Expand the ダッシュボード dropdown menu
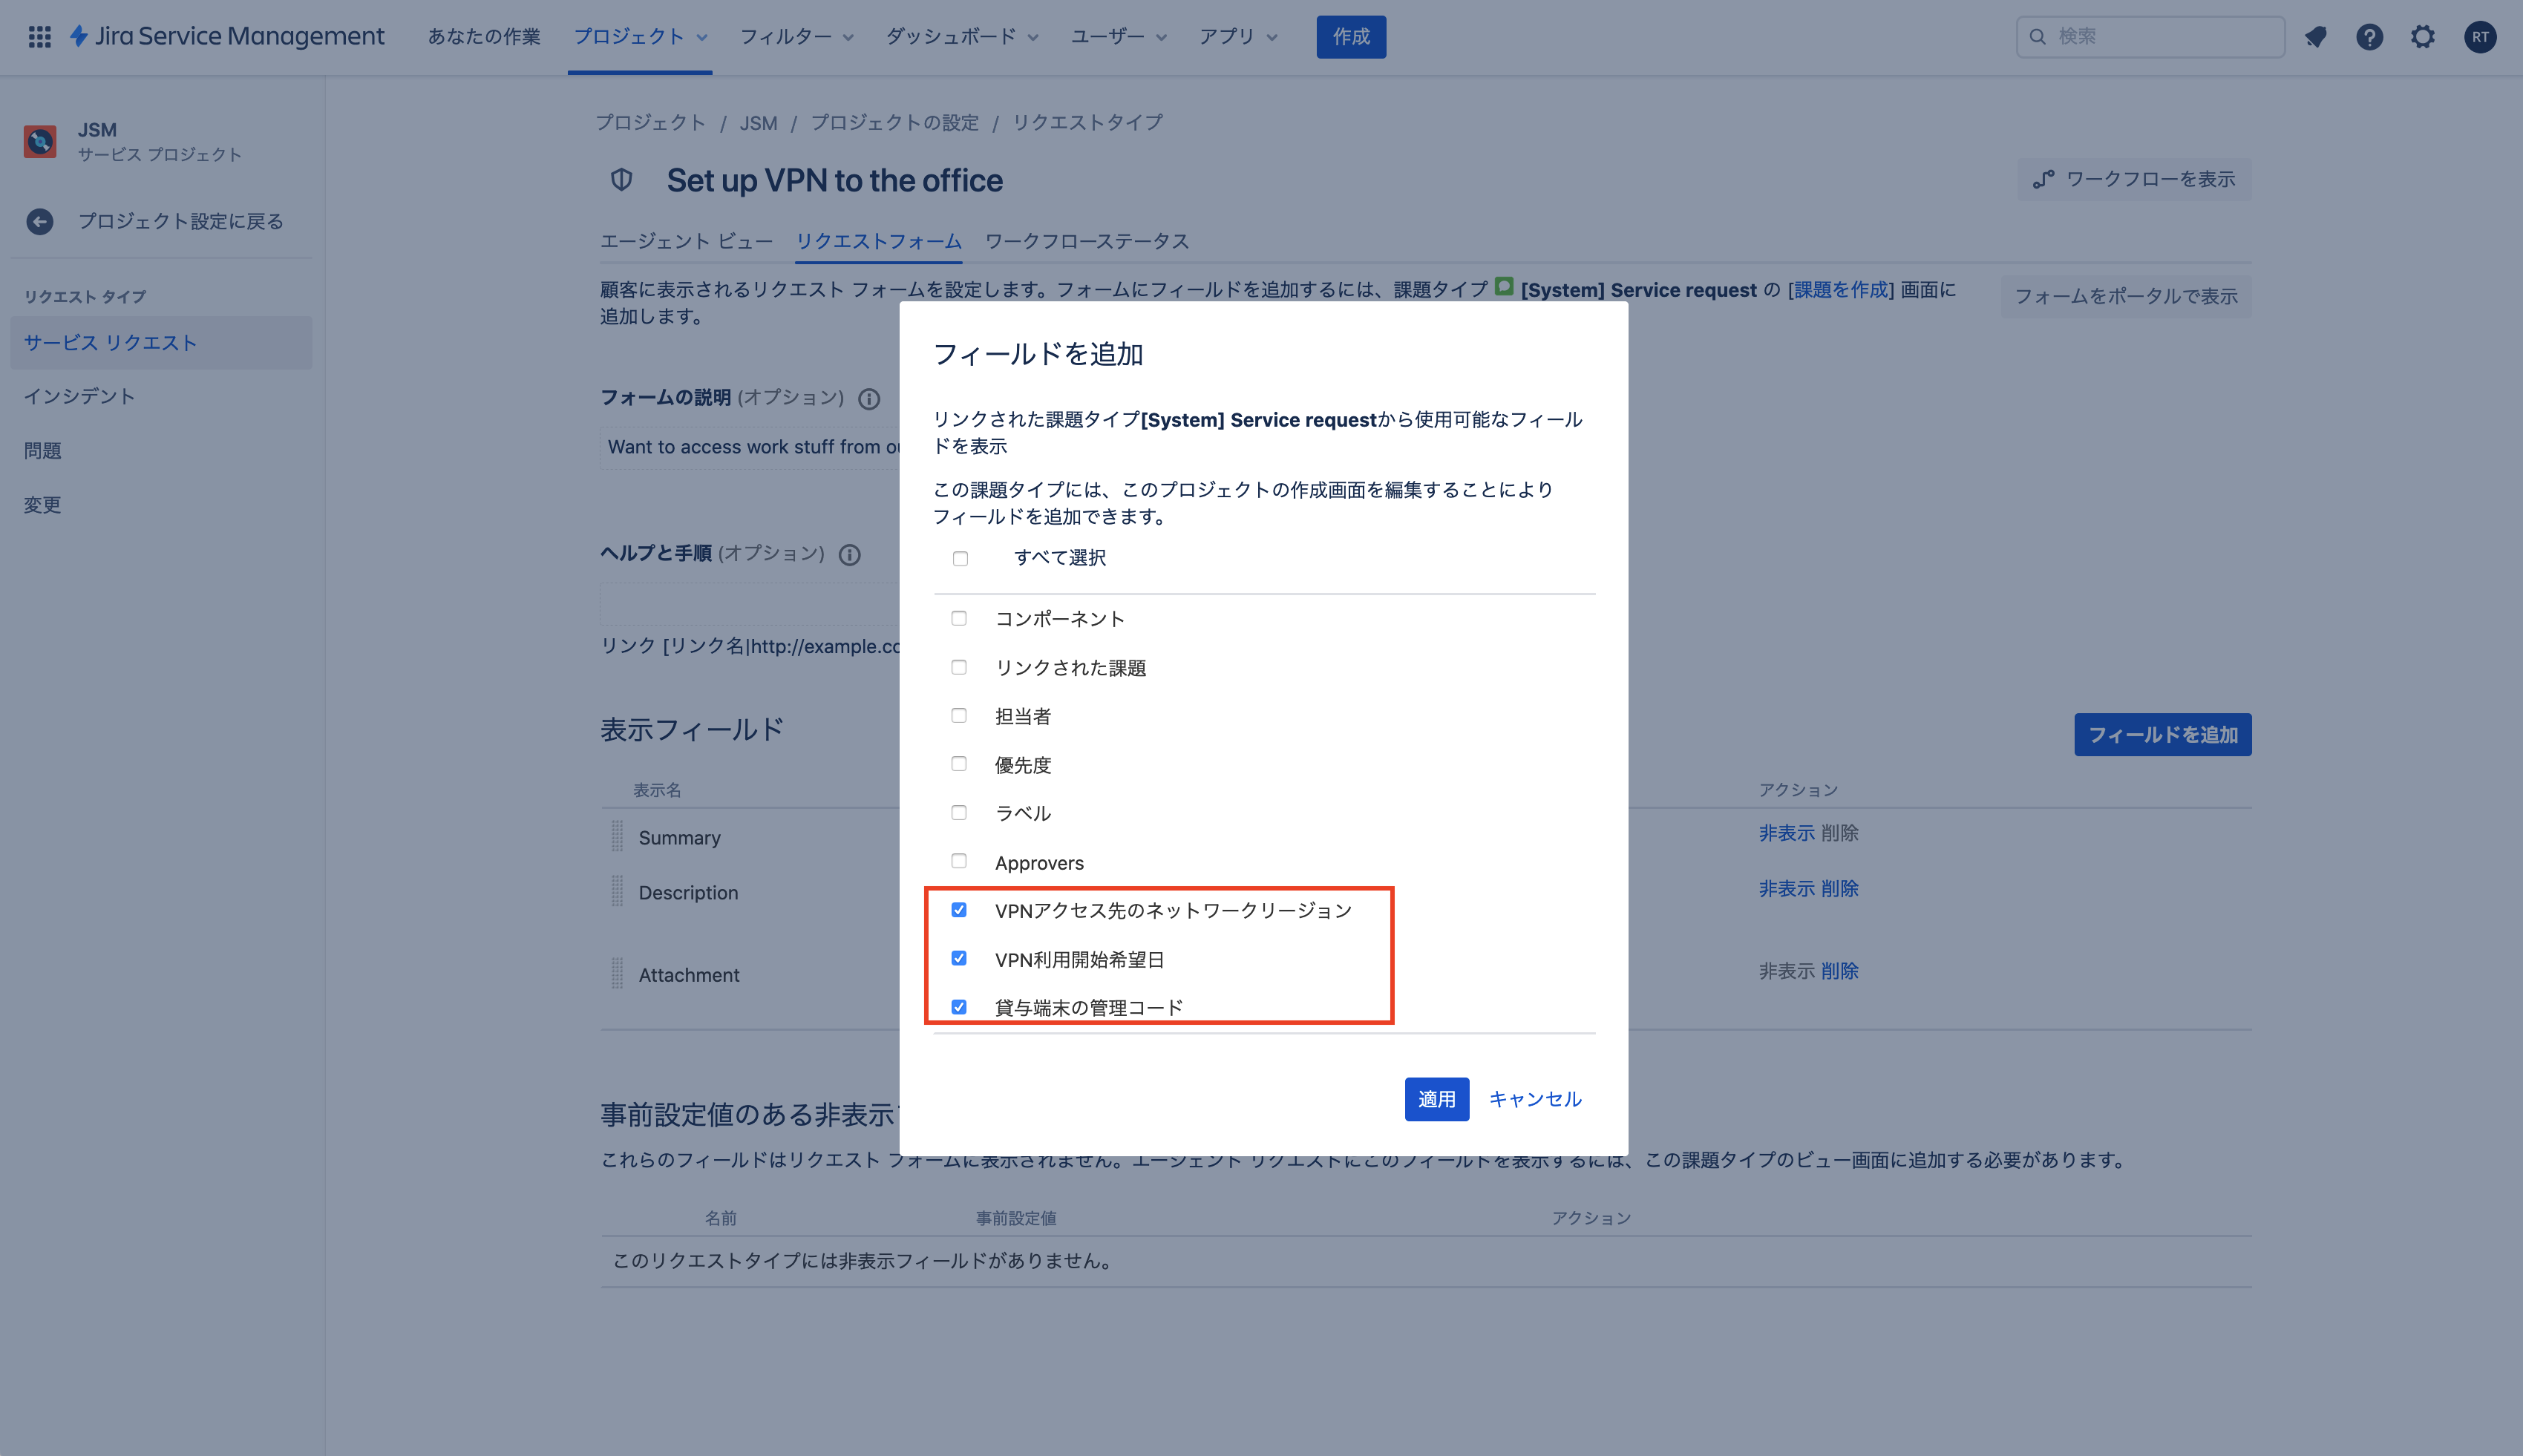The image size is (2523, 1456). [962, 37]
